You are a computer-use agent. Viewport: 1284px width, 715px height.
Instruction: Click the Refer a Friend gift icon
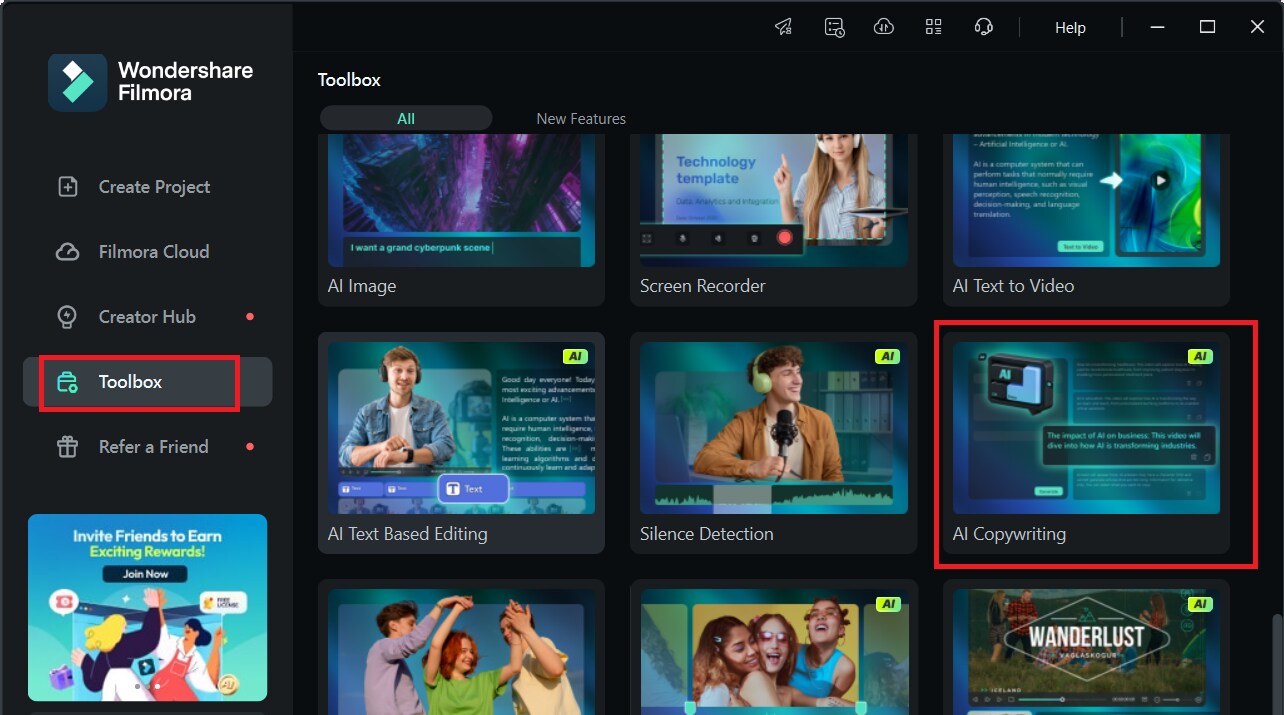click(67, 447)
